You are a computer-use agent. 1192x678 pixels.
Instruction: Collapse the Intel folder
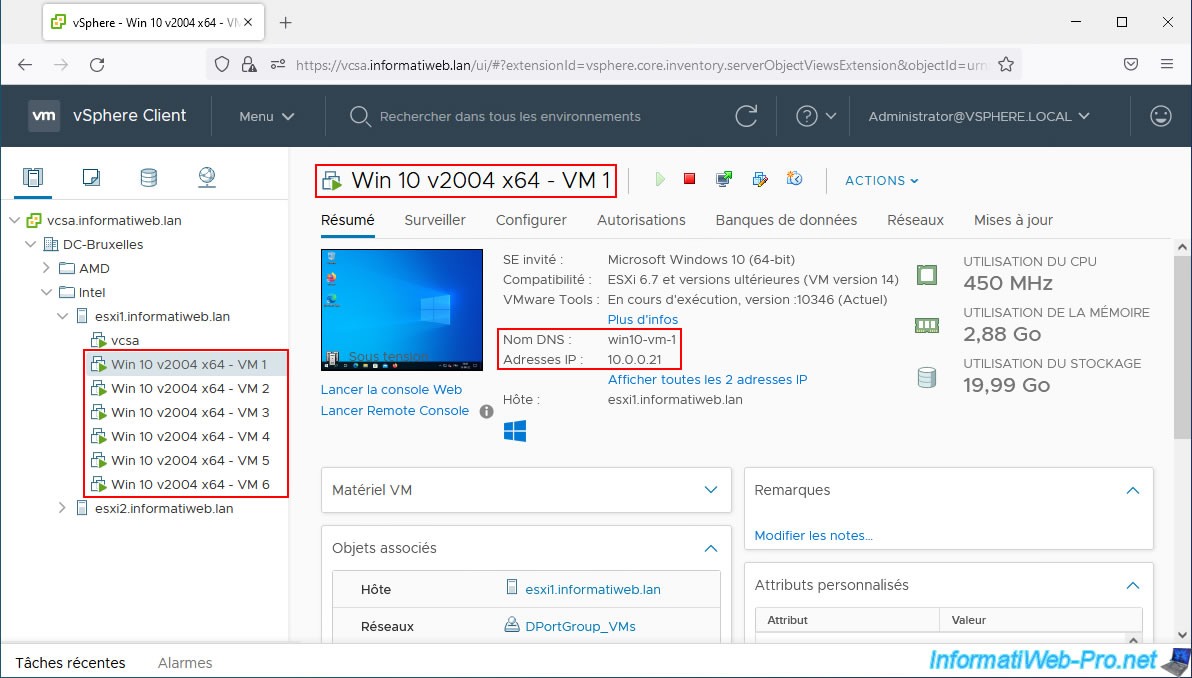(x=46, y=293)
